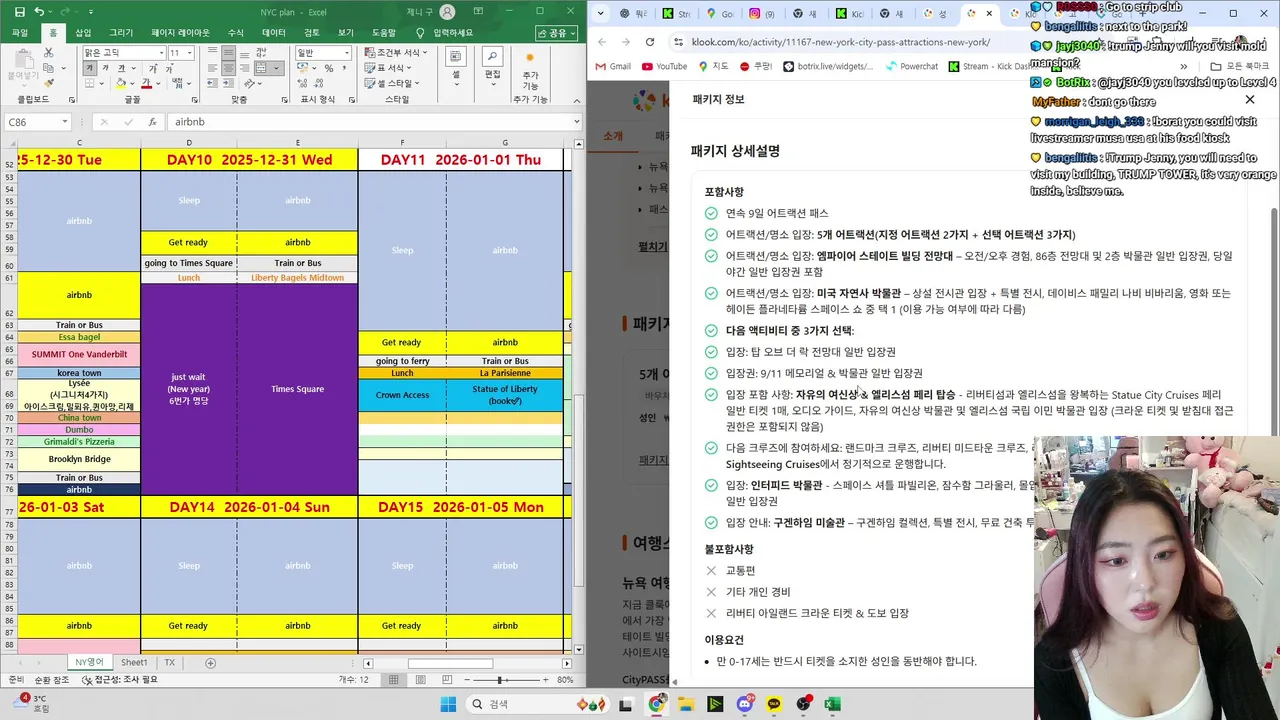Expand the formula bar
The height and width of the screenshot is (720, 1280).
pos(576,122)
